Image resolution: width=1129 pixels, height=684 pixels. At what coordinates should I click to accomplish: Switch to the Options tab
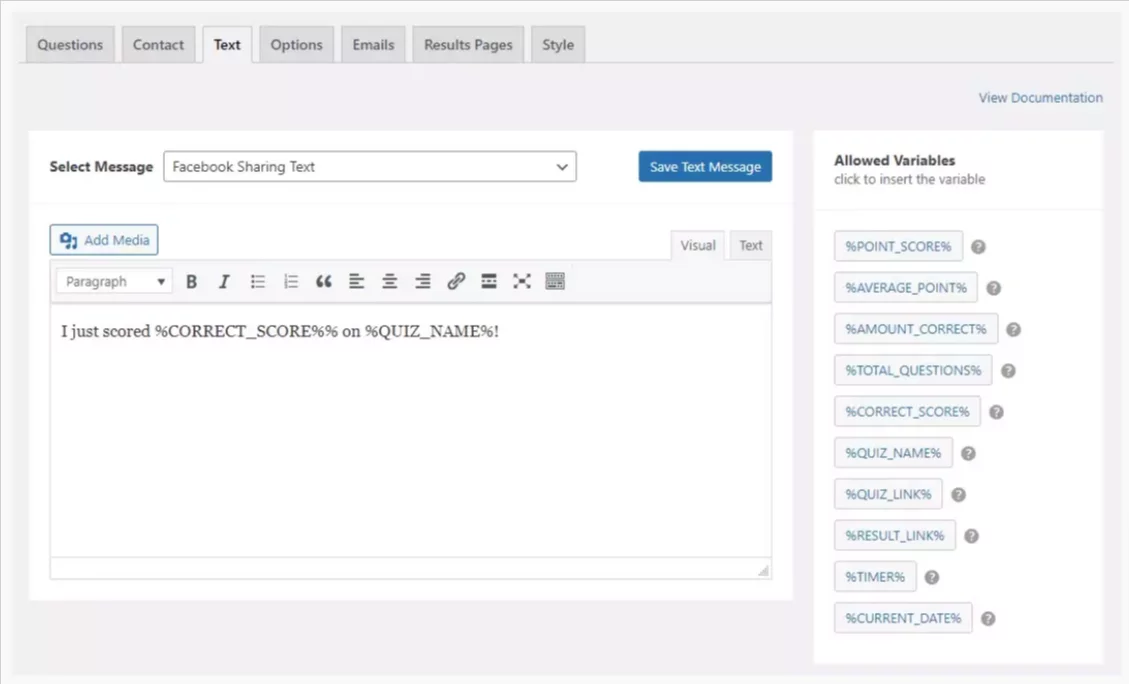pyautogui.click(x=296, y=45)
